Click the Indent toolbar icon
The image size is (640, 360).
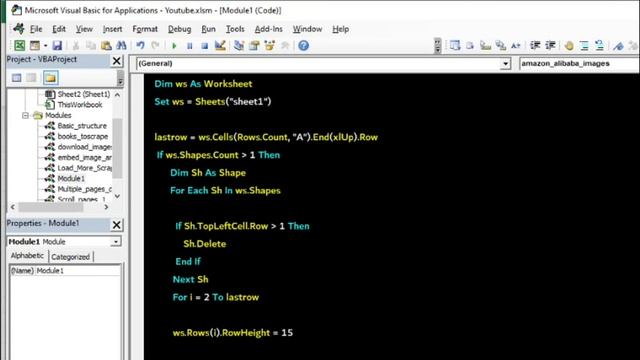(x=535, y=45)
